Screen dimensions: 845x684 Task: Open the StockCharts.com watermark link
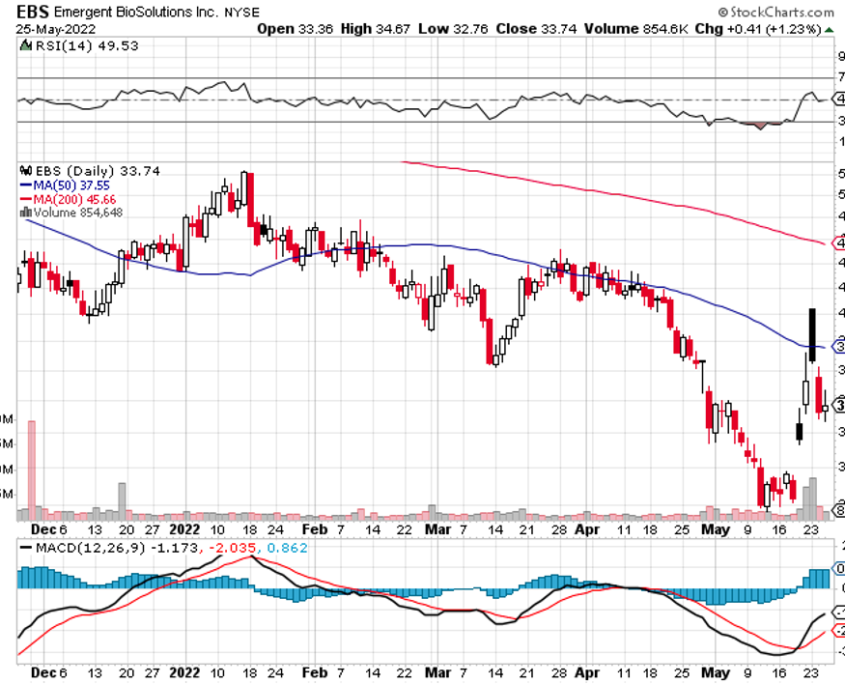[x=775, y=11]
